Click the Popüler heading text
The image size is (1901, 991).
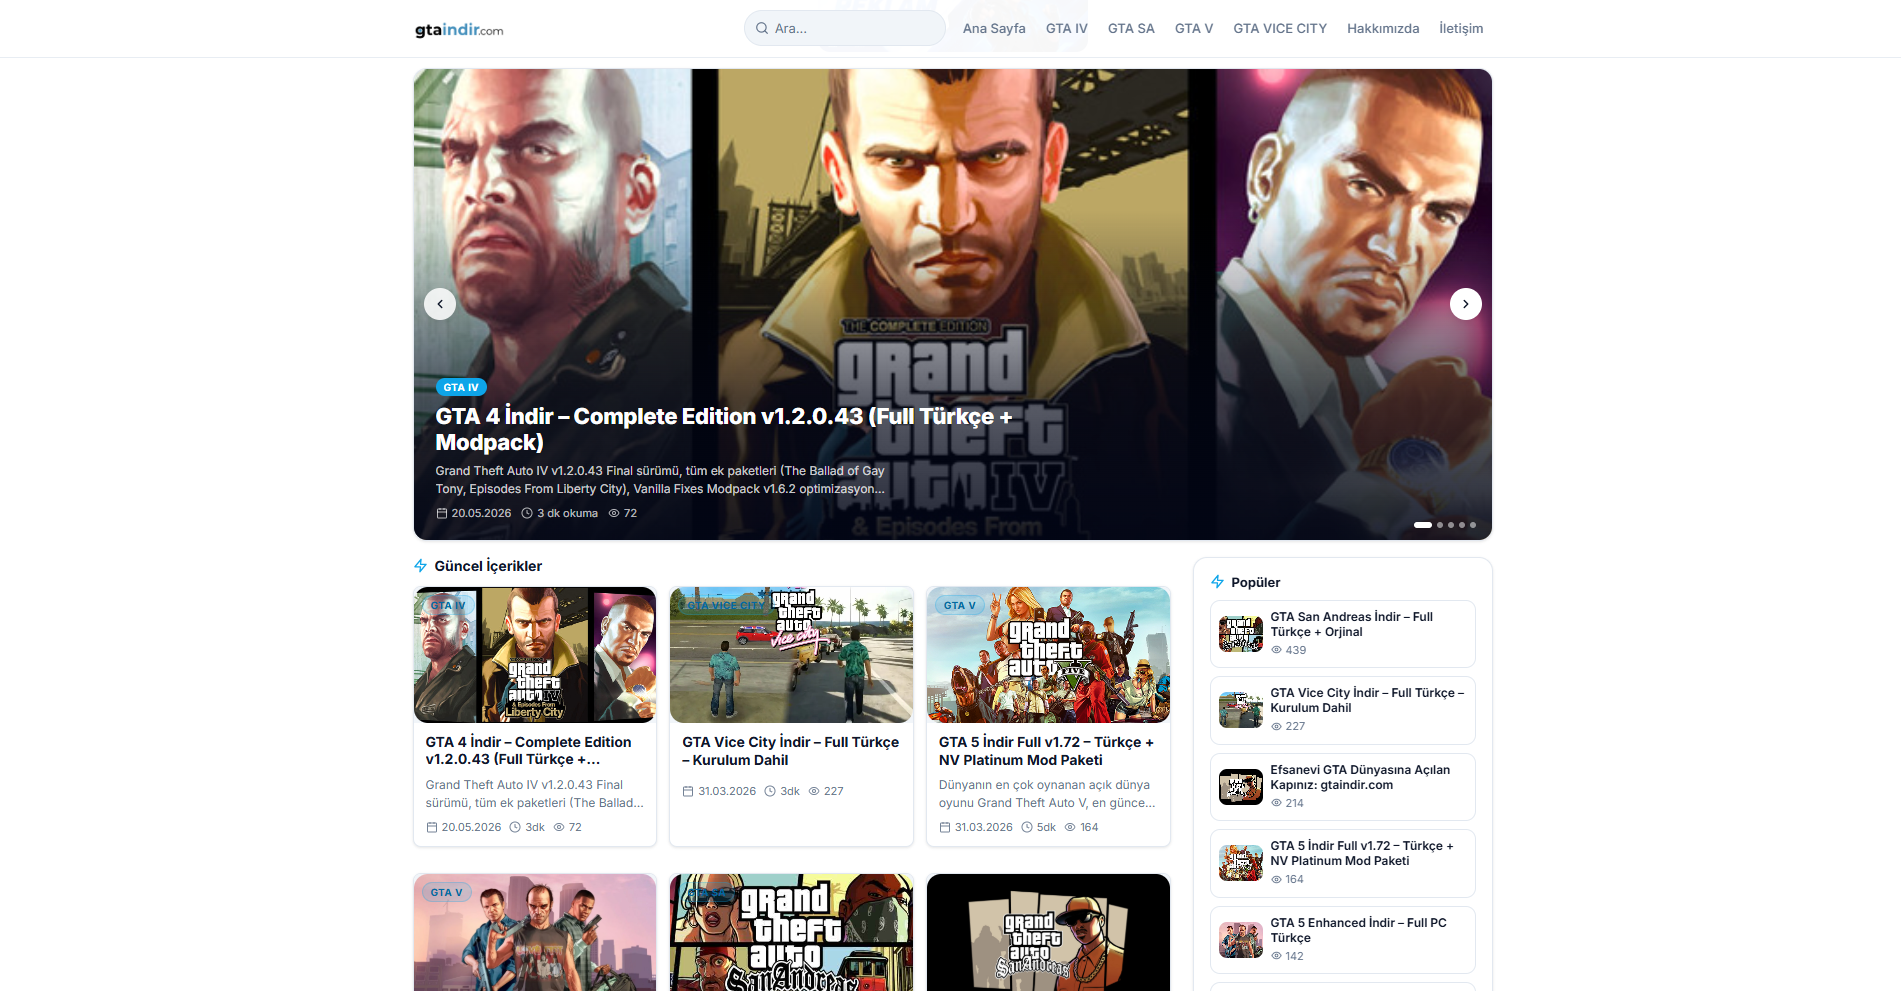coord(1255,582)
